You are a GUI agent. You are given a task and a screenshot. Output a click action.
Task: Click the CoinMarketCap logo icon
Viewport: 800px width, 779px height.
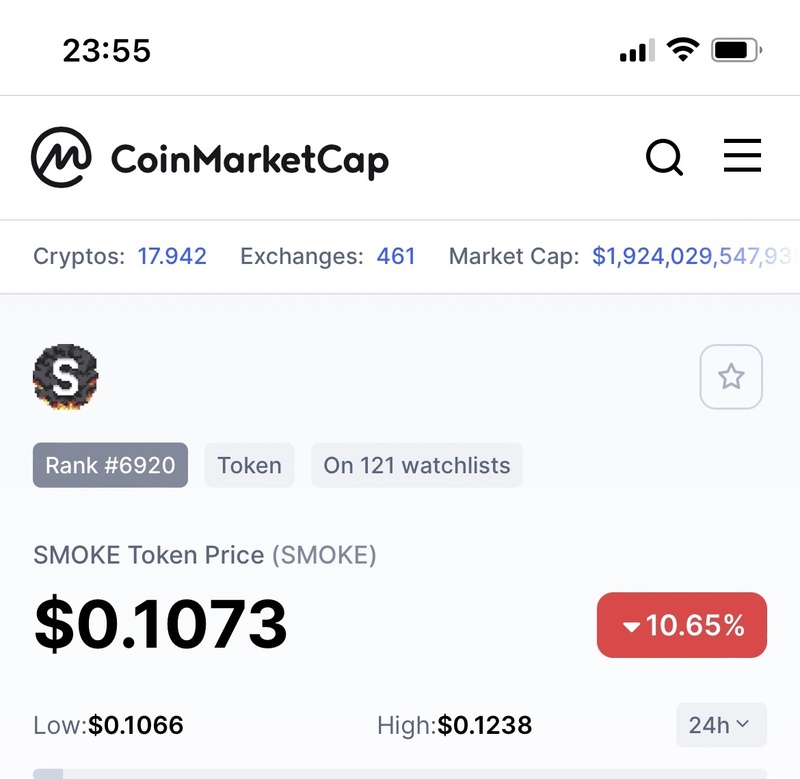[x=61, y=158]
